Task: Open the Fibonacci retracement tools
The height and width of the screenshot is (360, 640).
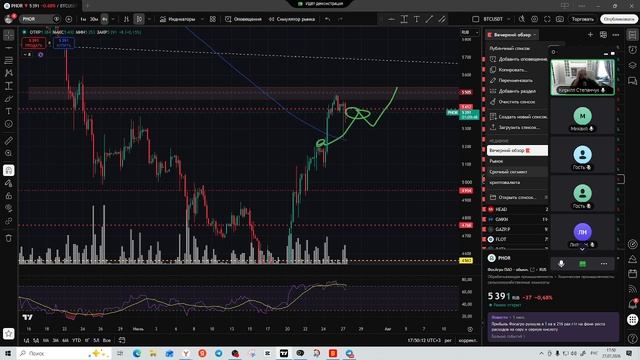Action: (9, 60)
